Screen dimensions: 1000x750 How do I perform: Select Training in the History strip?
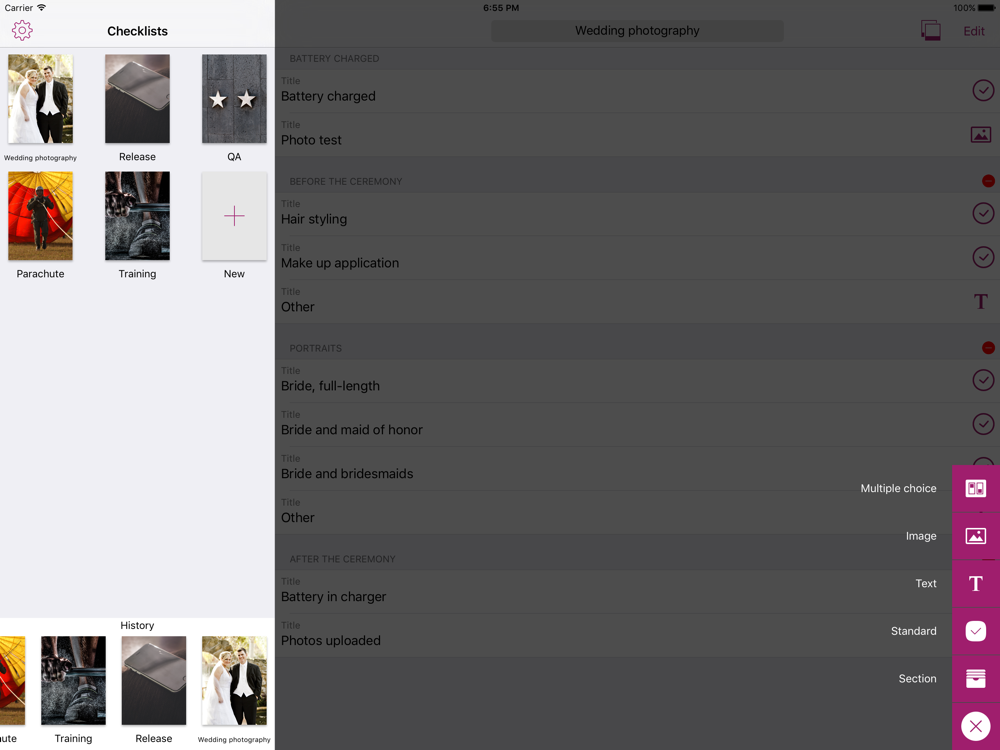point(73,680)
